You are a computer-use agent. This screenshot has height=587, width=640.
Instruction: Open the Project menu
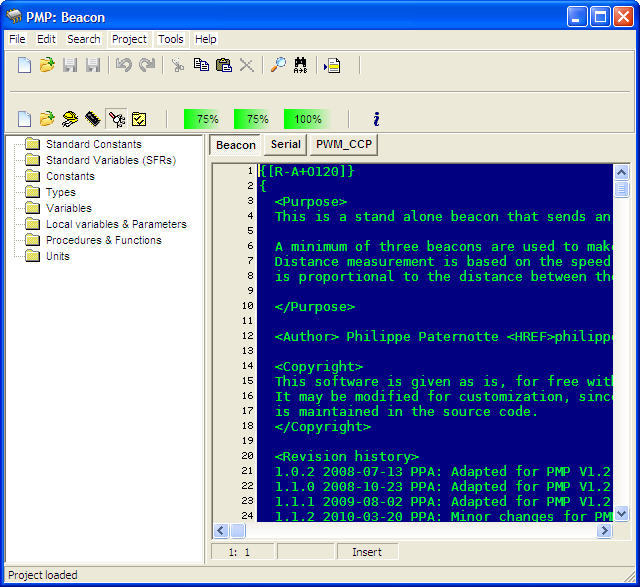(129, 39)
